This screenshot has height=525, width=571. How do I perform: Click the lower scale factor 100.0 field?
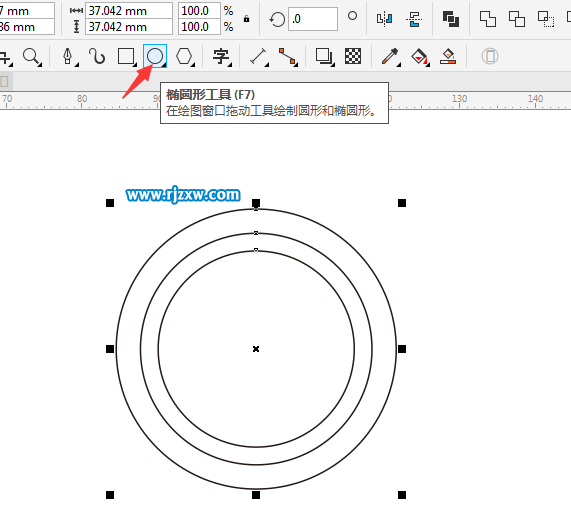(x=199, y=27)
